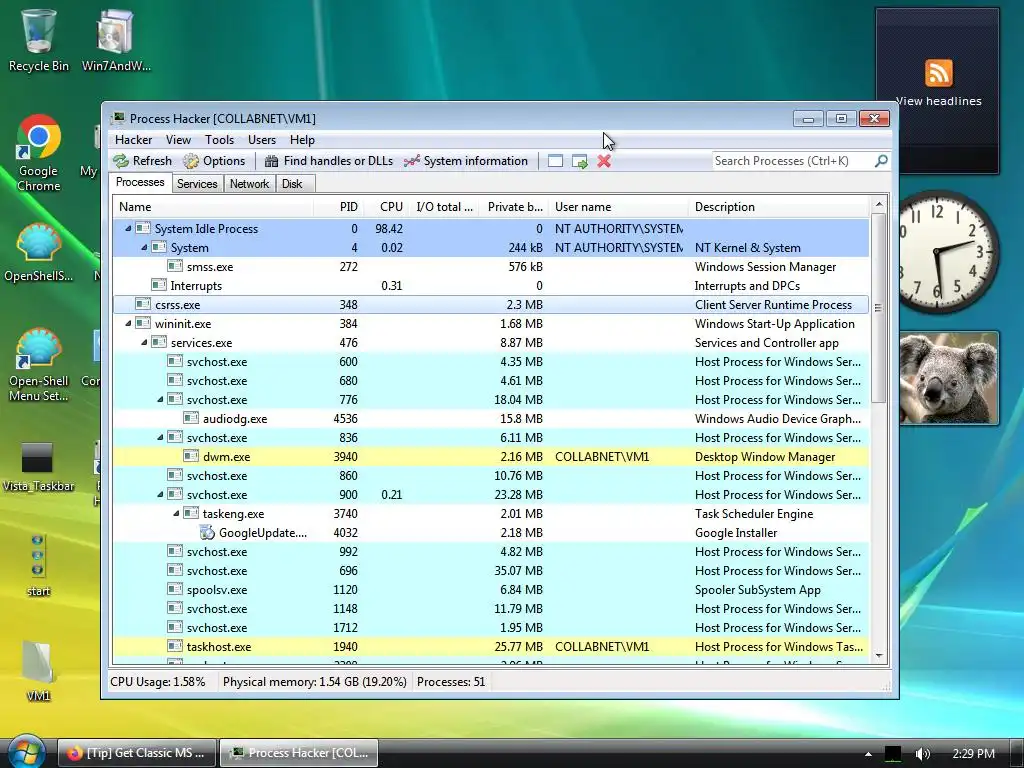The image size is (1024, 768).
Task: Switch to the Firefox taskbar button
Action: [135, 753]
